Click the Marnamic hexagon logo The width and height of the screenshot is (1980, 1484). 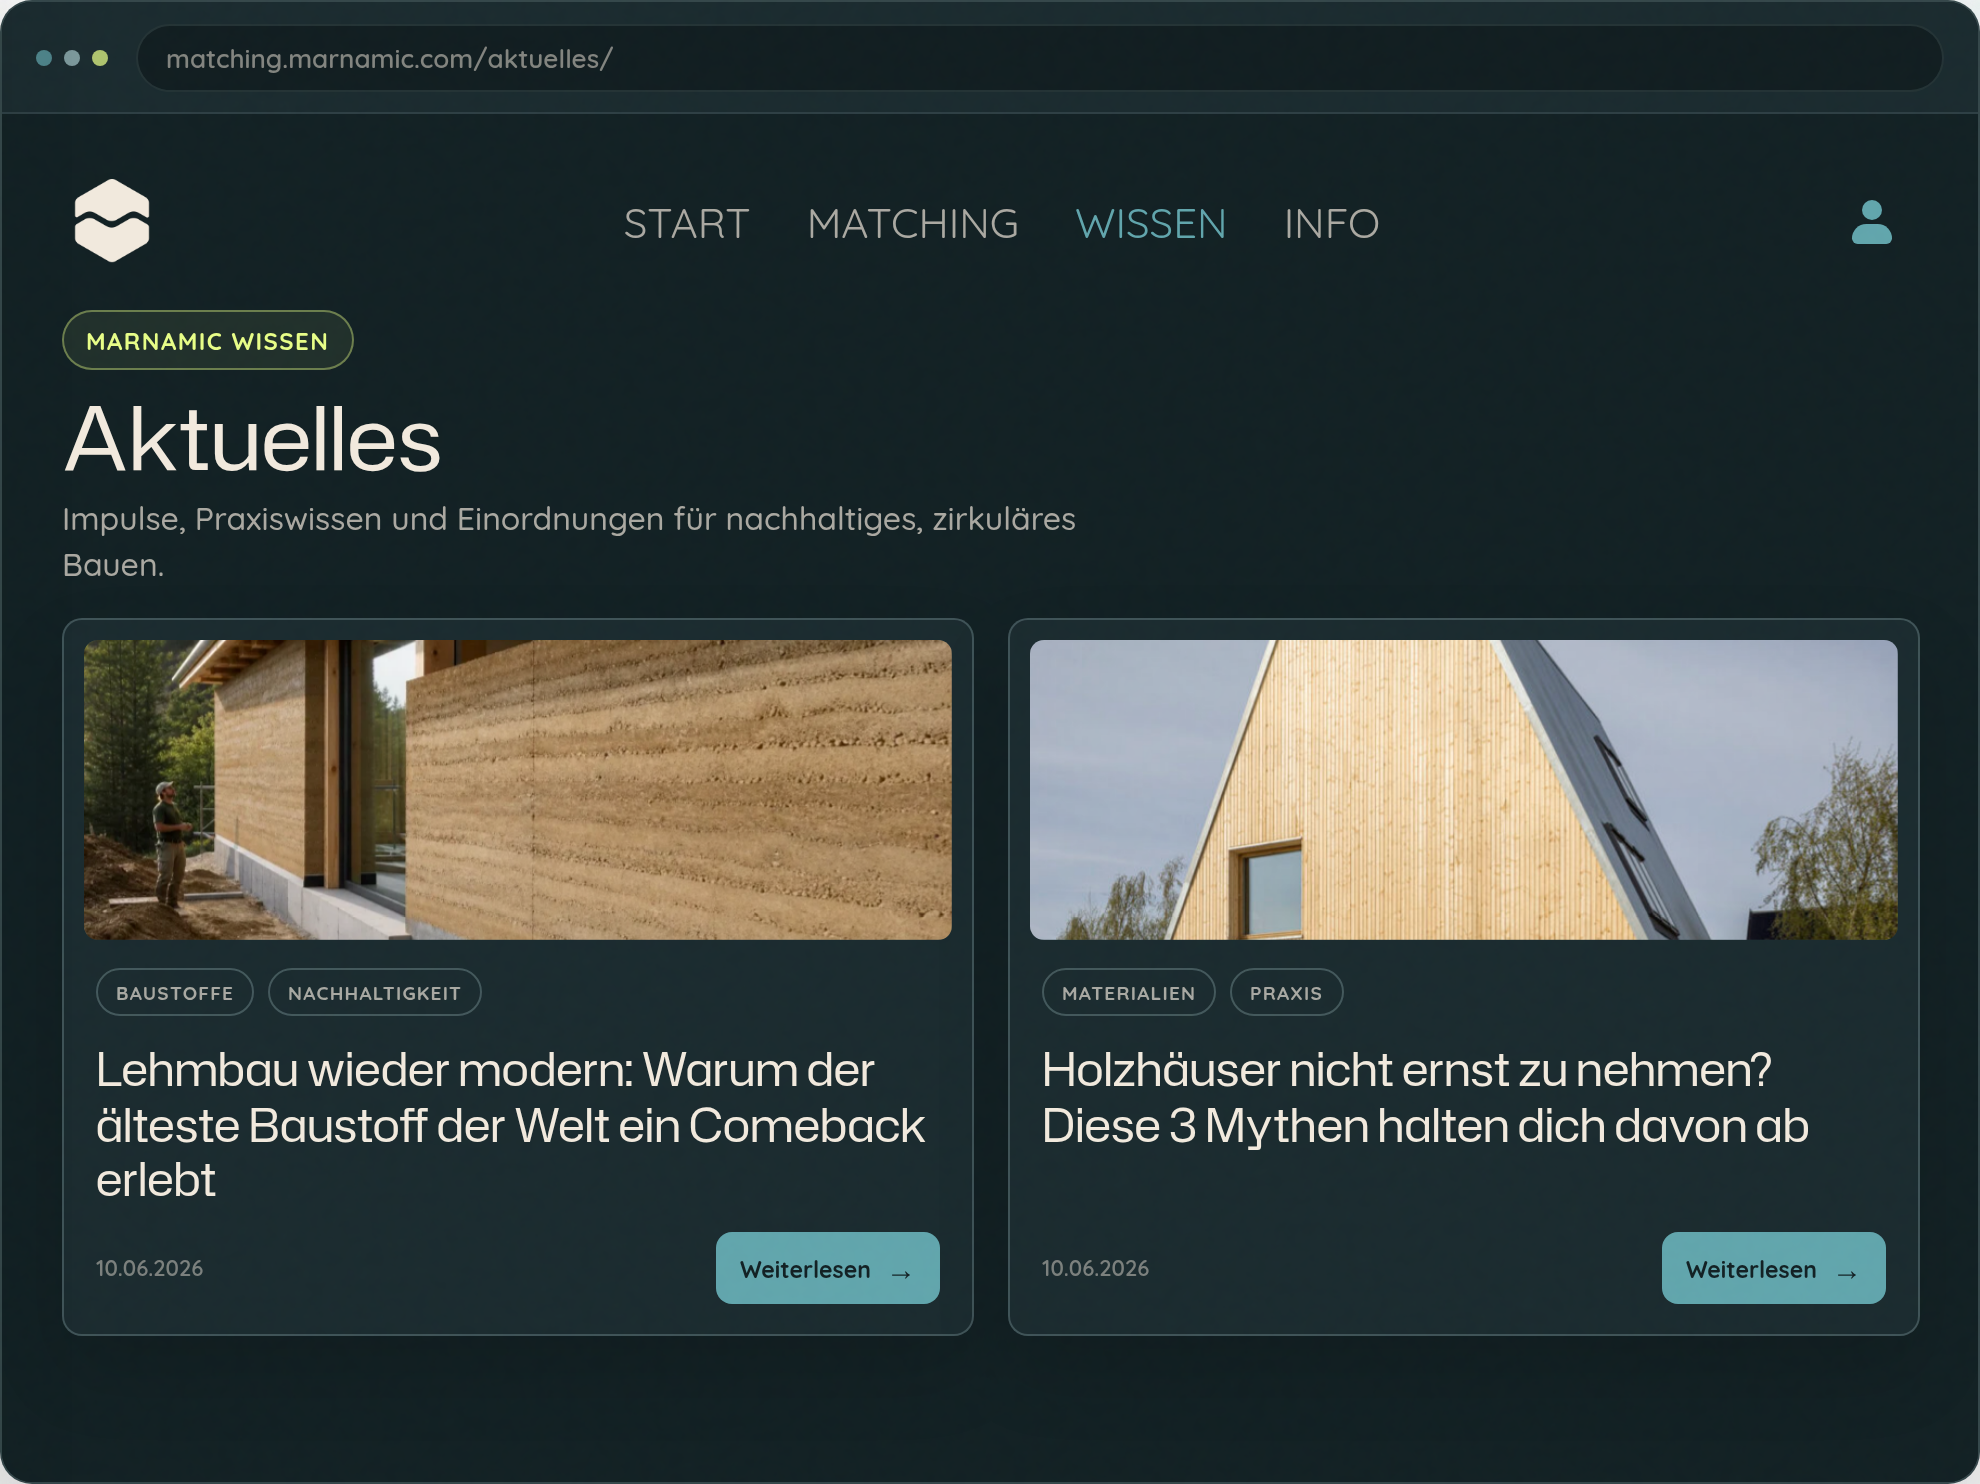click(x=112, y=221)
